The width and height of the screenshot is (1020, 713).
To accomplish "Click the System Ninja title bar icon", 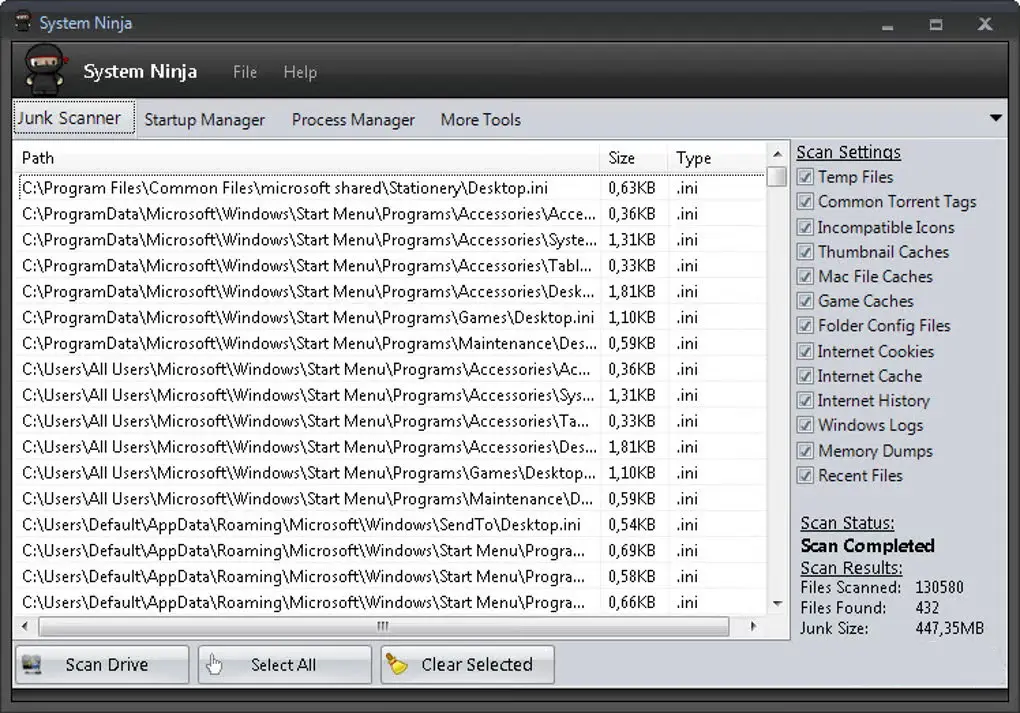I will click(22, 20).
